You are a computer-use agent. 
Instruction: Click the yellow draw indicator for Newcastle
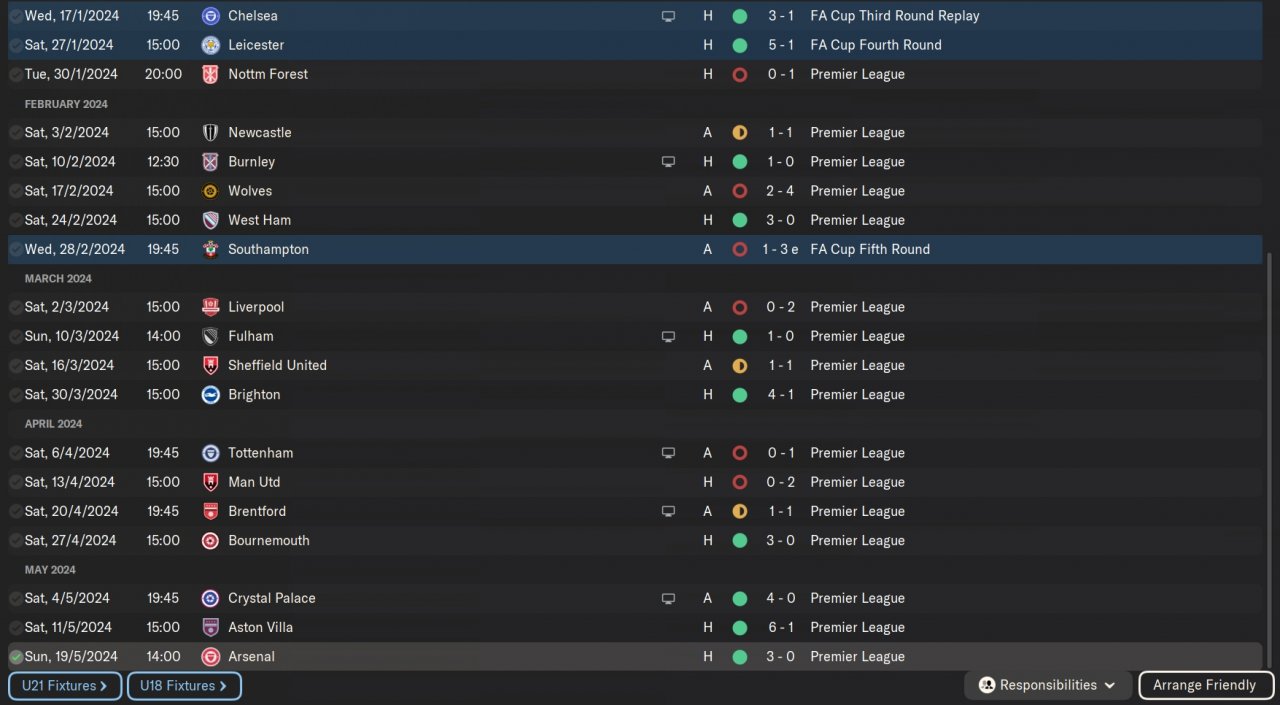pyautogui.click(x=740, y=133)
